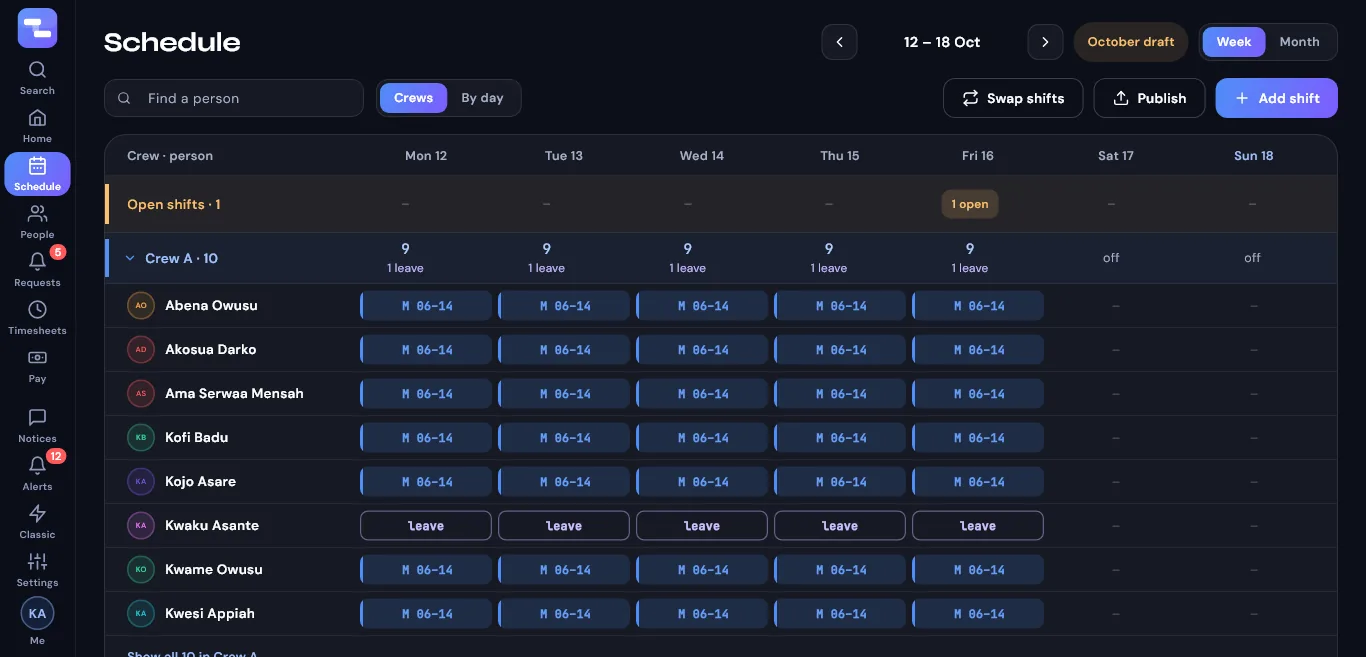The image size is (1366, 657).
Task: Go to Home in sidebar
Action: pos(37,126)
